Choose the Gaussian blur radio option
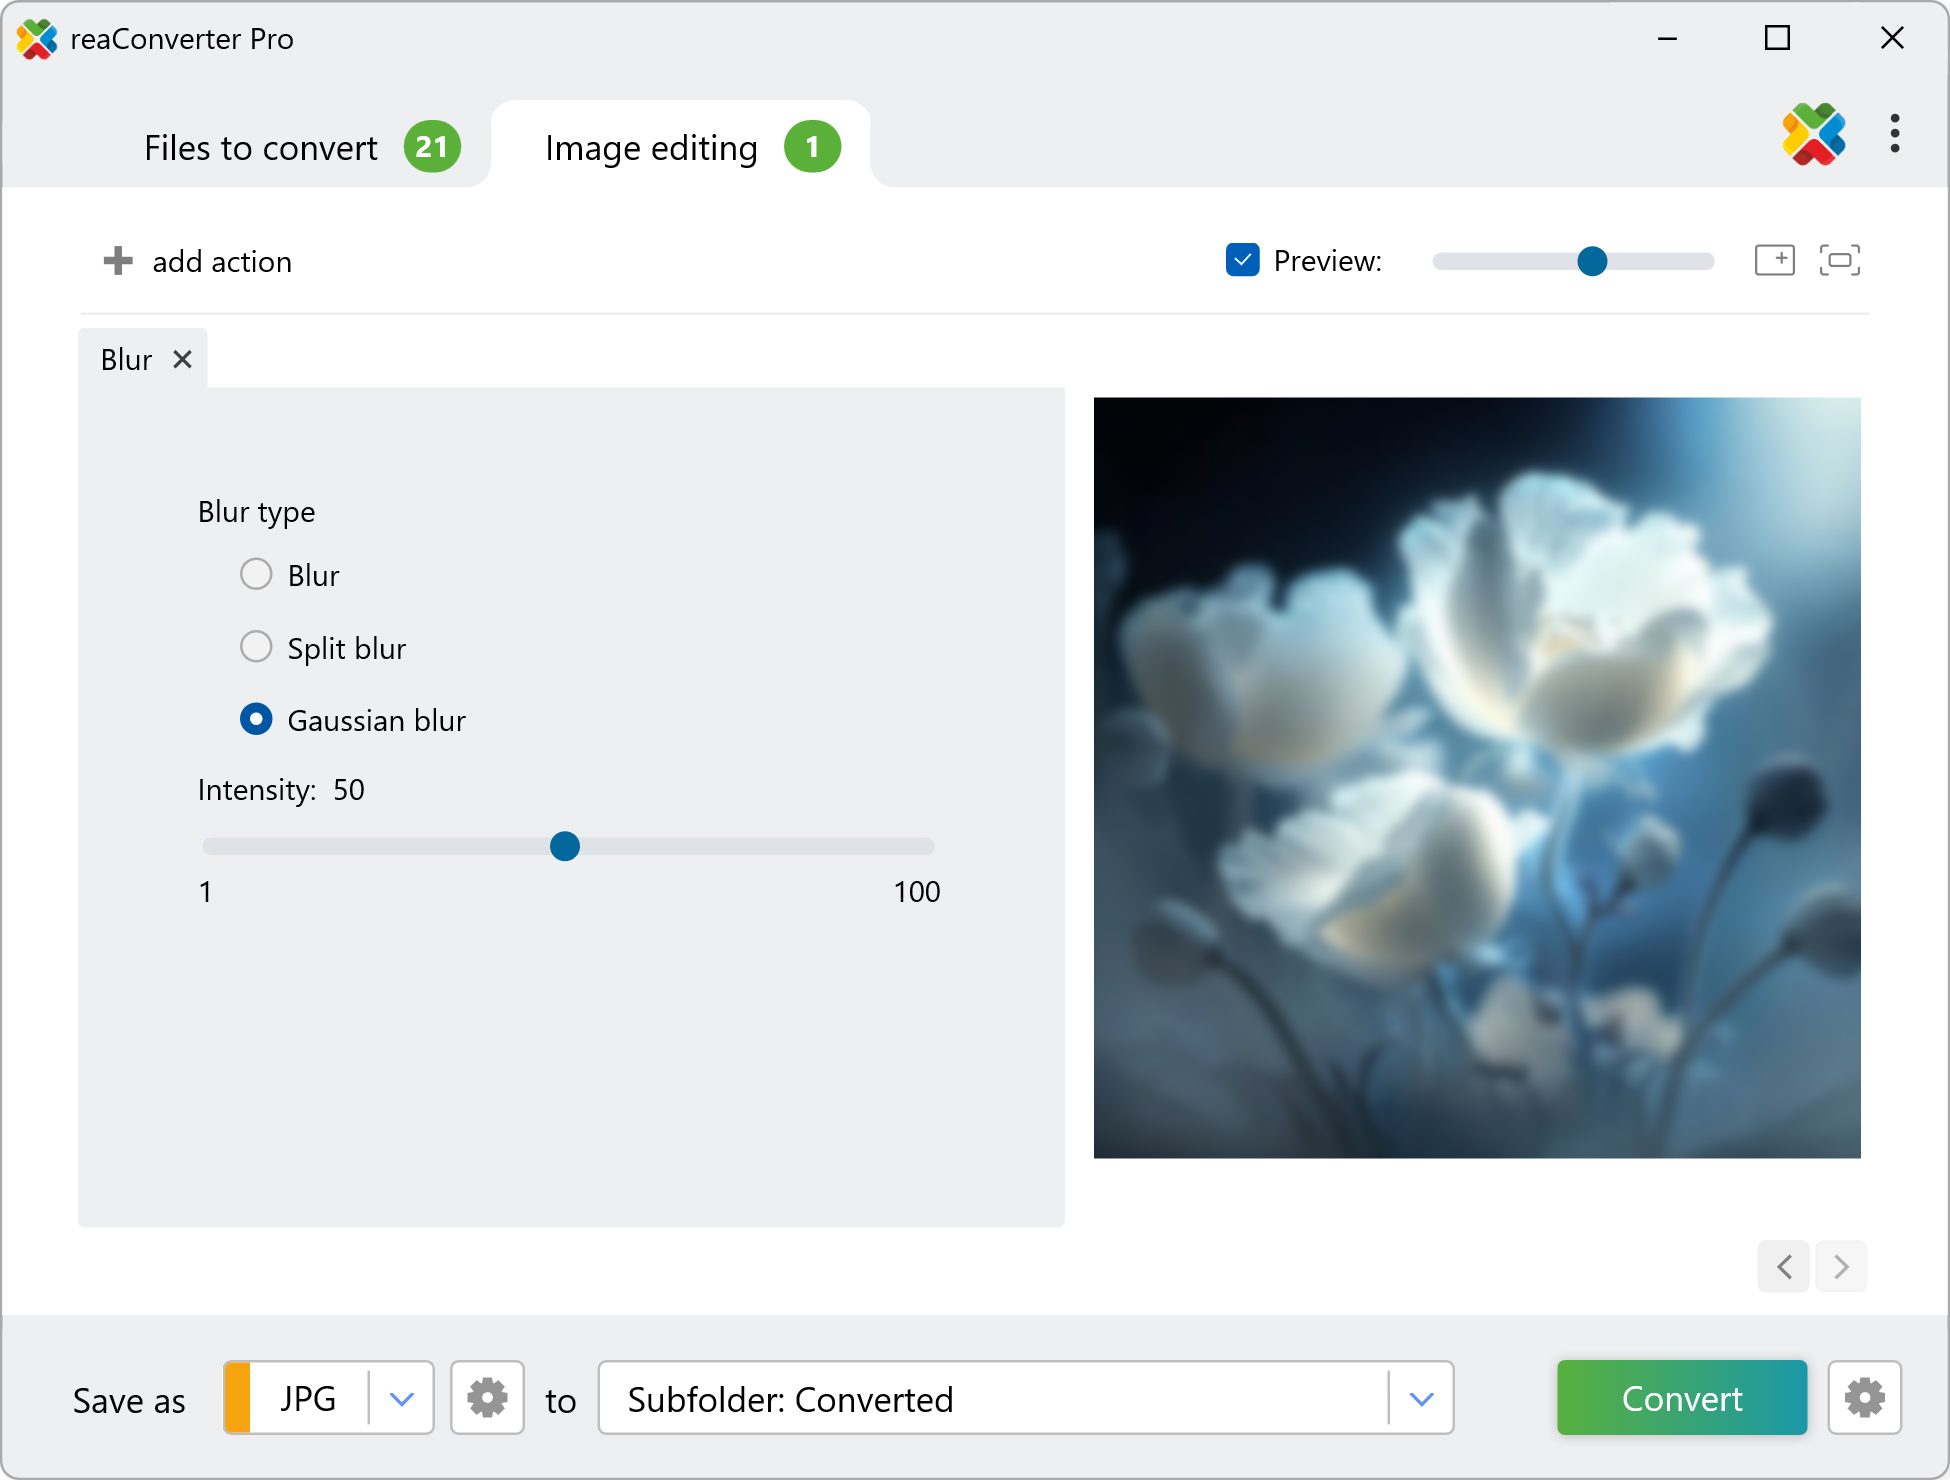 click(256, 720)
